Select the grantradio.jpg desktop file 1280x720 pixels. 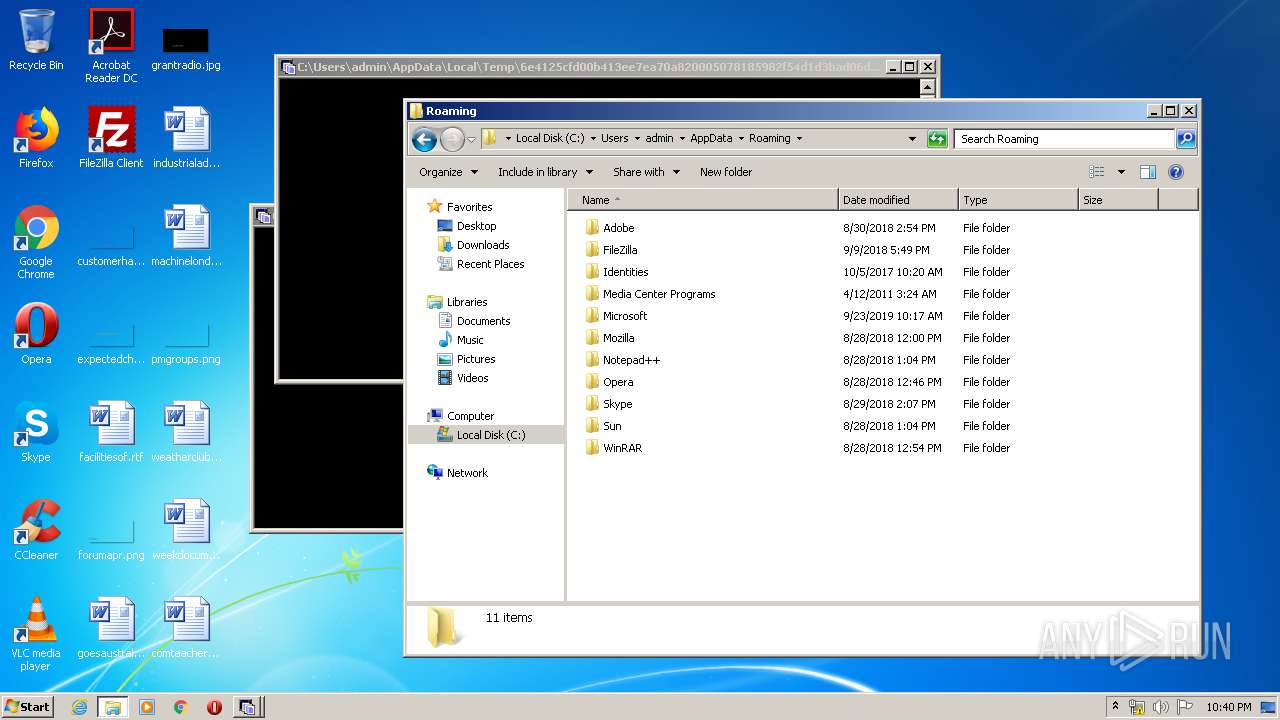(x=186, y=48)
